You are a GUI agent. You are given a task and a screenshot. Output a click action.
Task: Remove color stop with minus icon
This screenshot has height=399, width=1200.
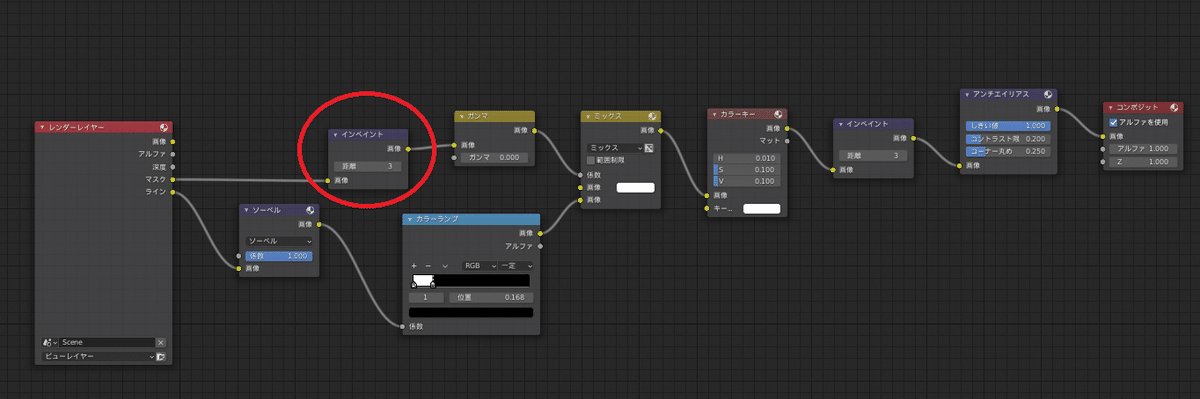[x=428, y=266]
